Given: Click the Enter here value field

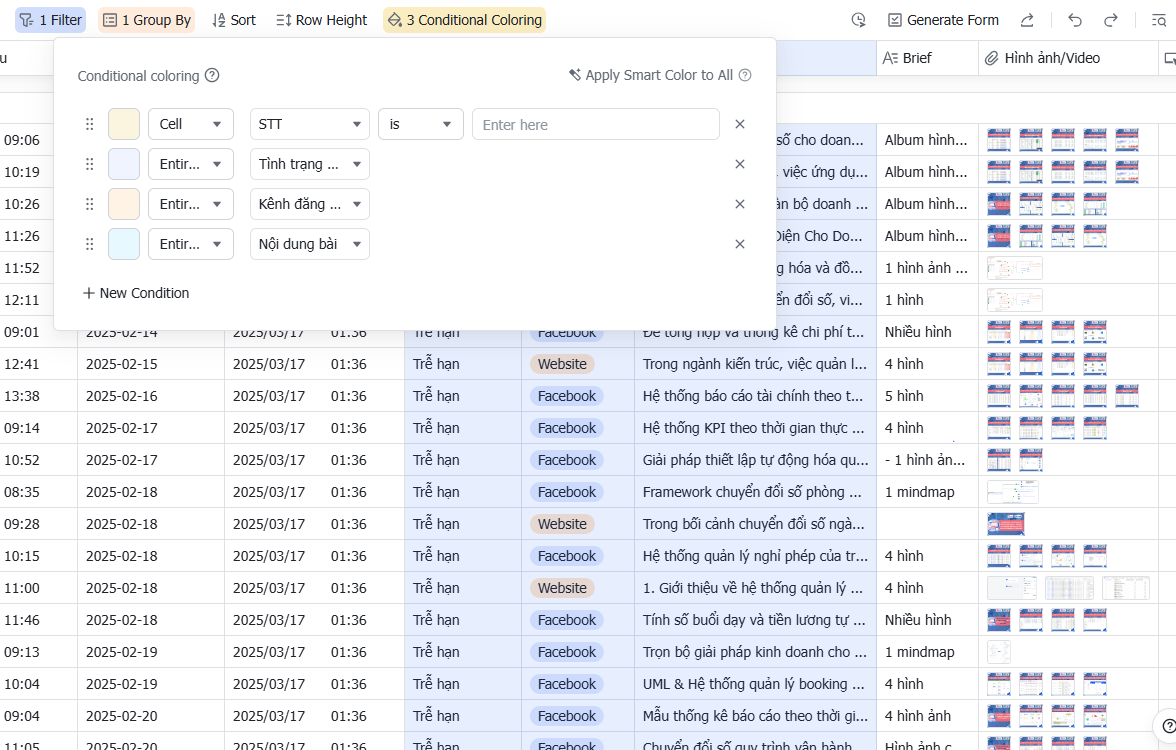Looking at the screenshot, I should click(596, 124).
